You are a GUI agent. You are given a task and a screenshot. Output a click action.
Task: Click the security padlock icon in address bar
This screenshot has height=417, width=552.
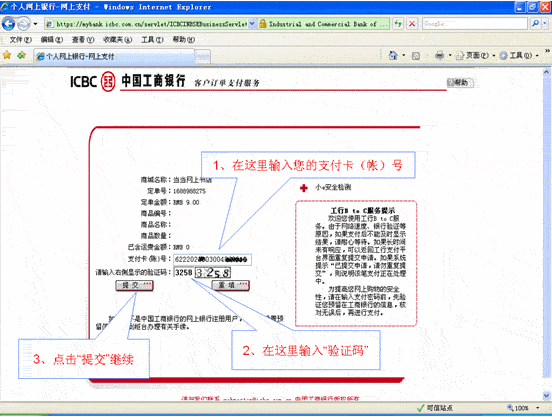pos(263,24)
